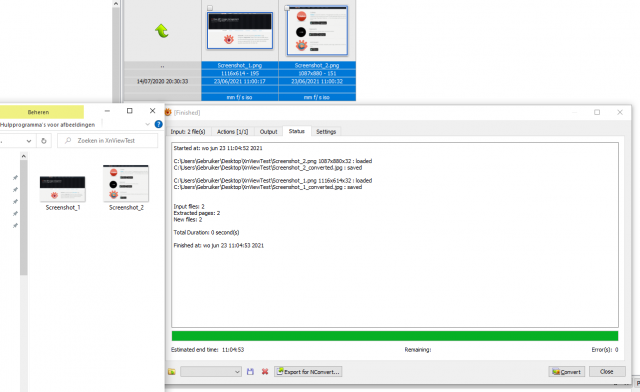640x392 pixels.
Task: Click the Zoeken in XnViewTest search field
Action: click(x=107, y=140)
